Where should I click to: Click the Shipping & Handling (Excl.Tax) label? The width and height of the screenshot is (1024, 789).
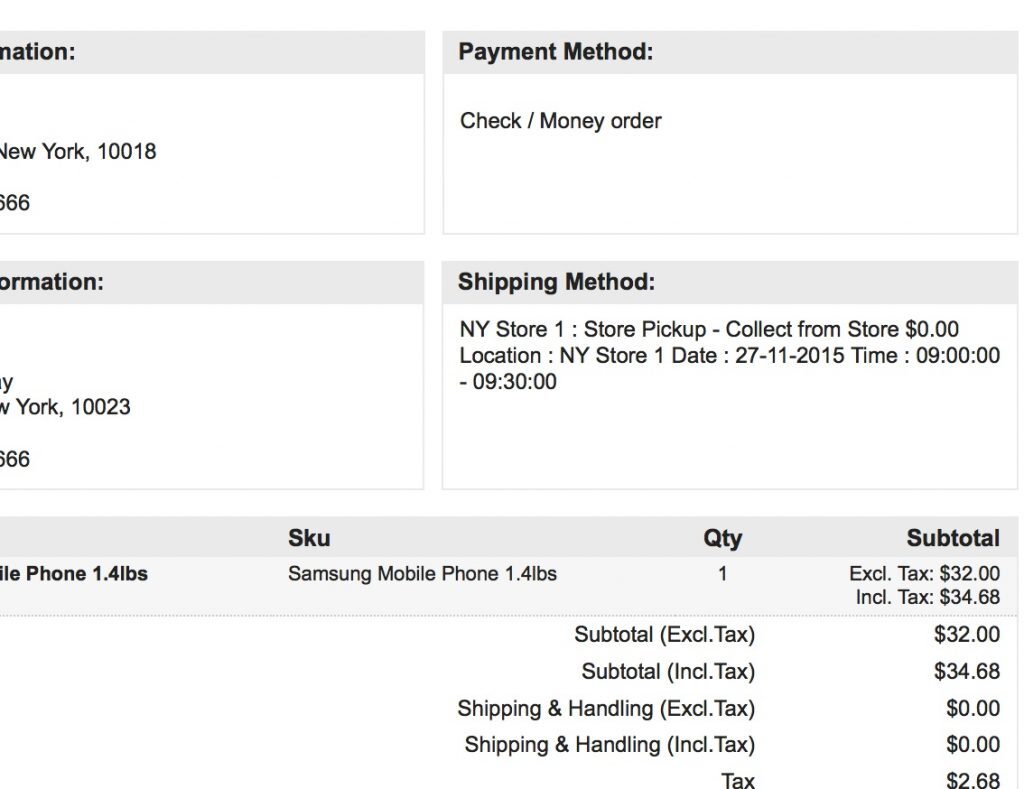[606, 708]
